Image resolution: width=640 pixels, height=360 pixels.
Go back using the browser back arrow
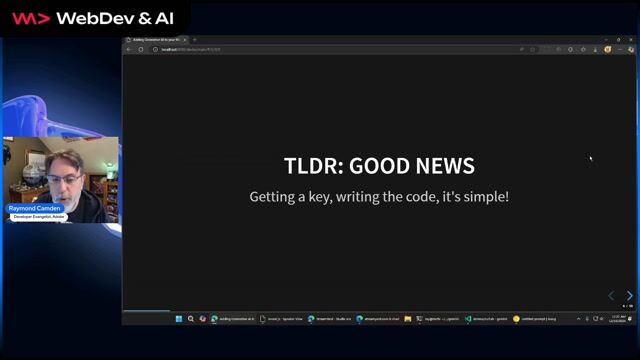129,49
